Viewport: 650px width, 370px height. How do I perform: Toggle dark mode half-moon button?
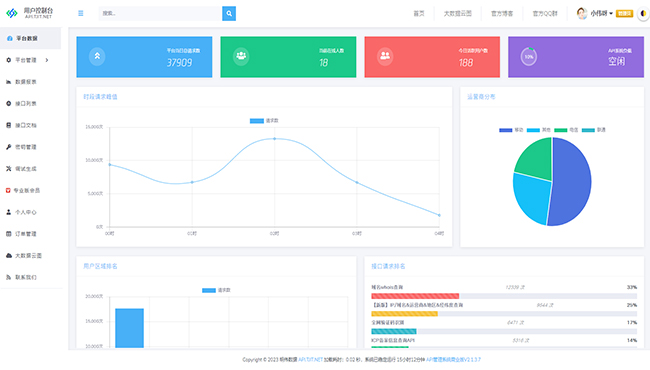click(643, 13)
